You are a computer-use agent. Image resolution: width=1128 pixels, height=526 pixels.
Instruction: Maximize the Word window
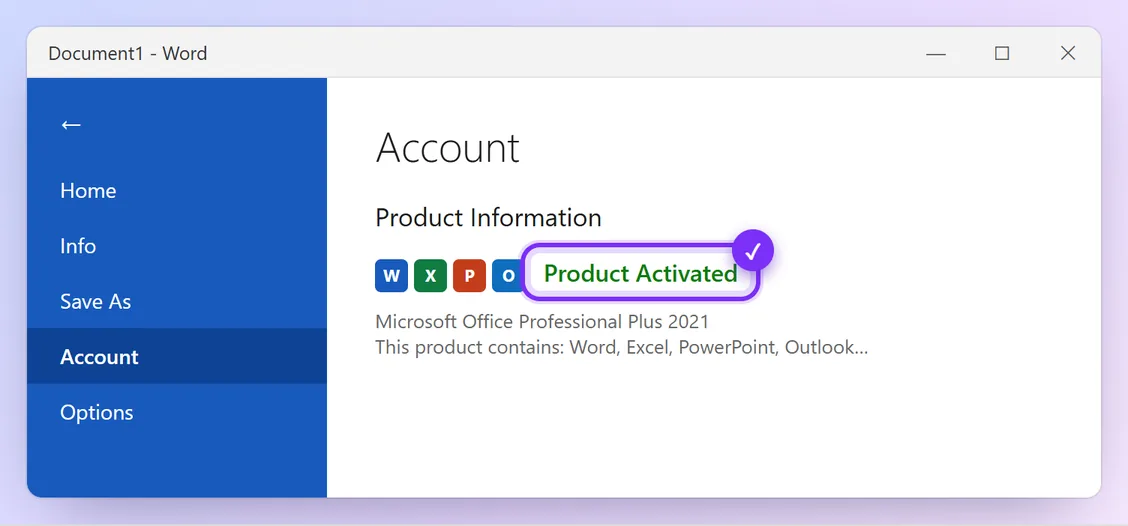pos(1002,53)
